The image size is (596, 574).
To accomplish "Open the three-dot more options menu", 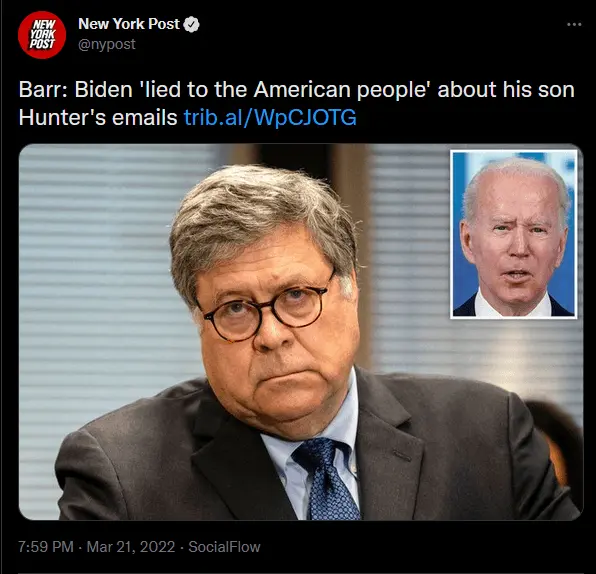I will point(574,24).
